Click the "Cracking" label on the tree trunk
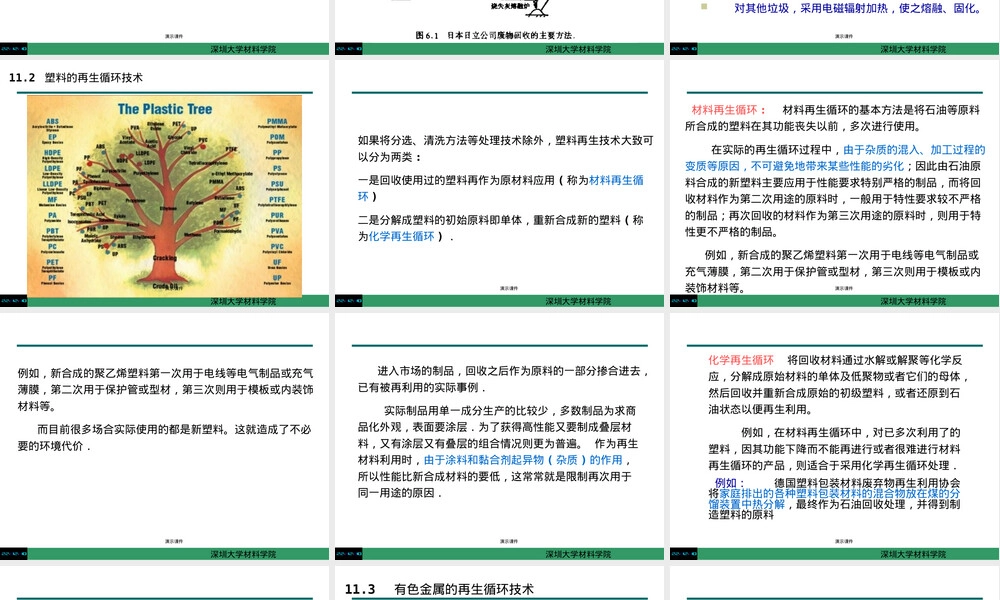This screenshot has width=1000, height=600. point(165,258)
